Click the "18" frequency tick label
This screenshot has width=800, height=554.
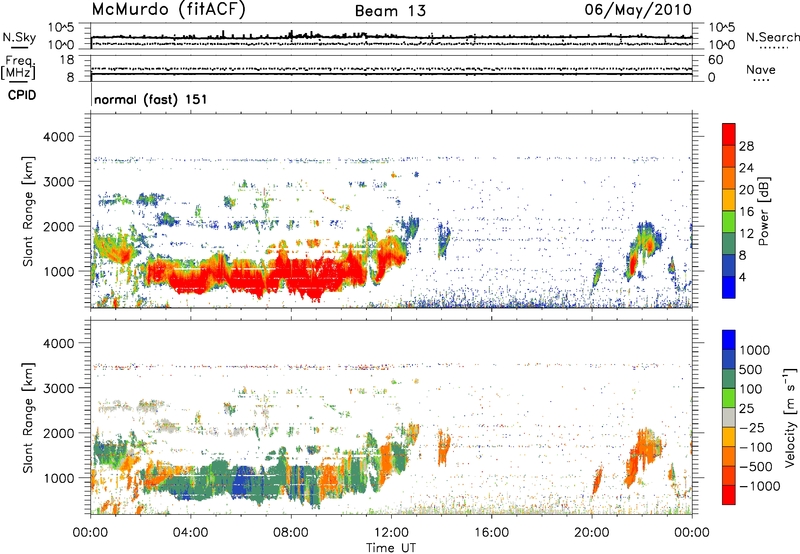point(67,60)
